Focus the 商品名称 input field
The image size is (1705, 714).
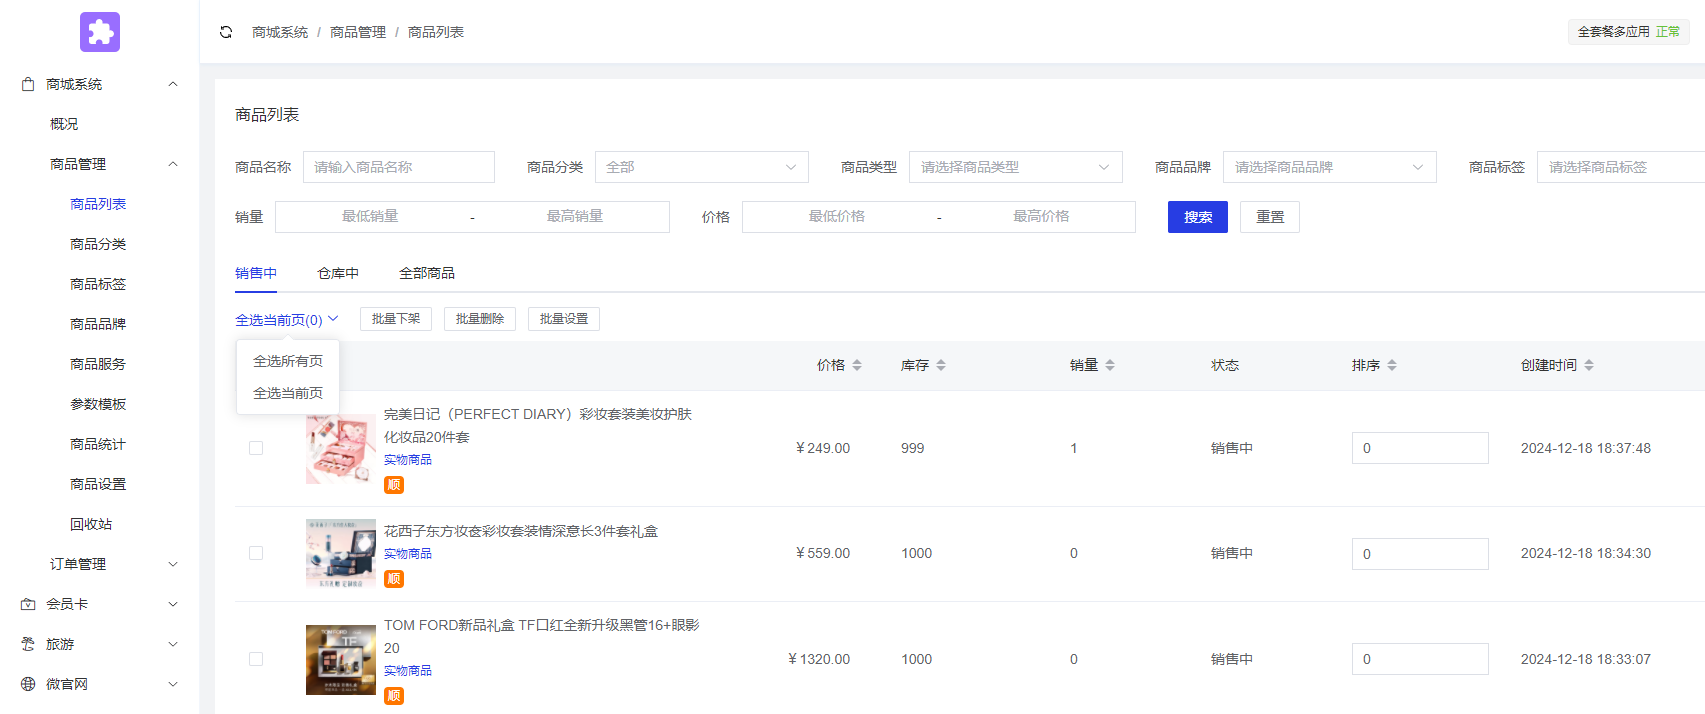(x=399, y=167)
